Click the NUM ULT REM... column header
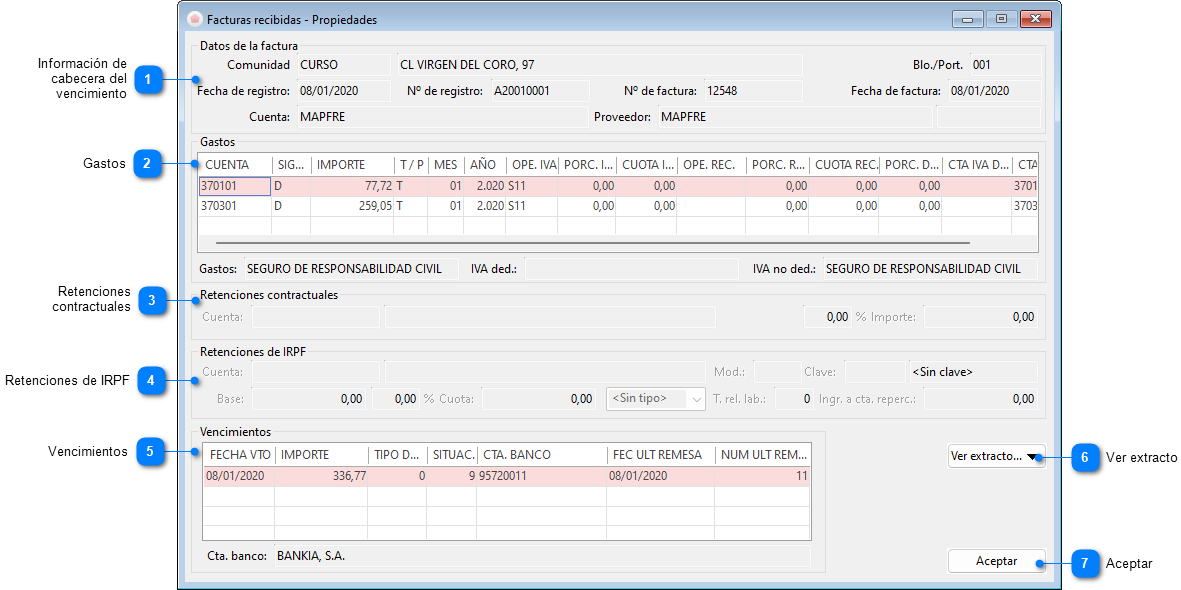This screenshot has height=590, width=1181. pyautogui.click(x=762, y=455)
